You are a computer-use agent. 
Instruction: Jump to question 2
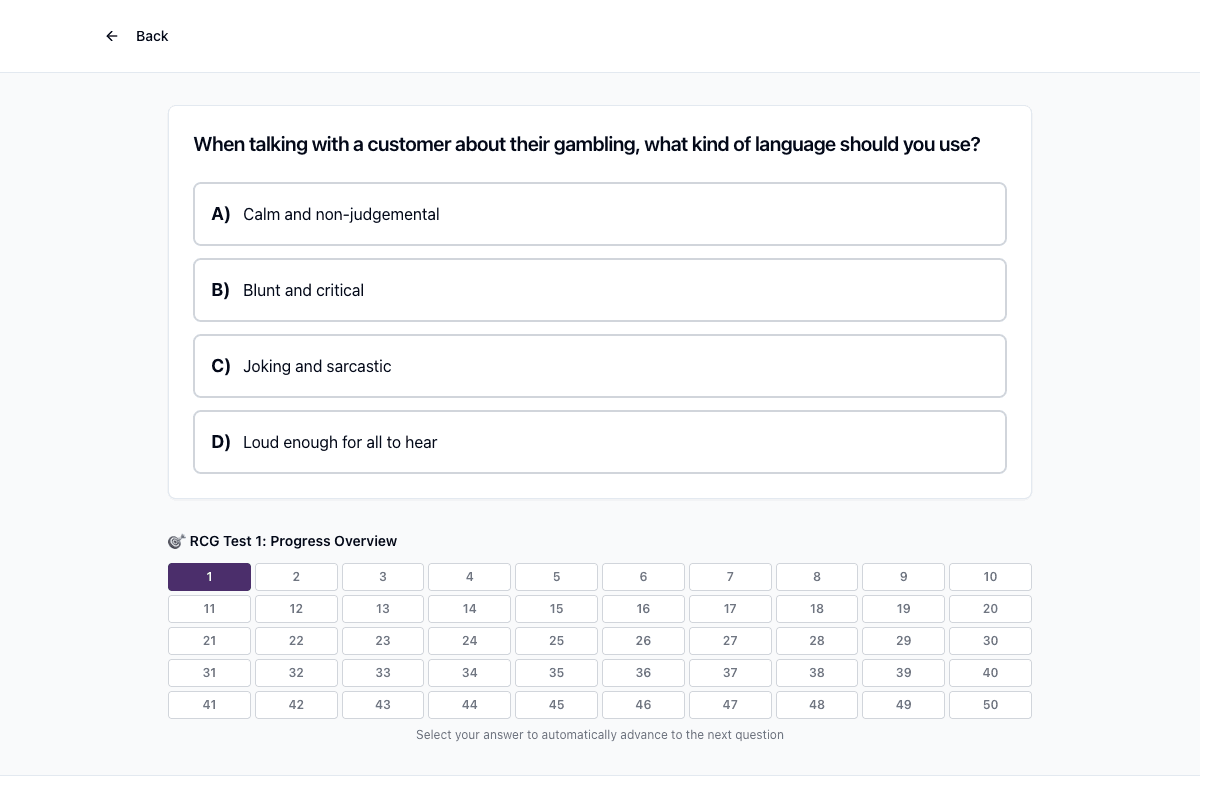click(296, 577)
